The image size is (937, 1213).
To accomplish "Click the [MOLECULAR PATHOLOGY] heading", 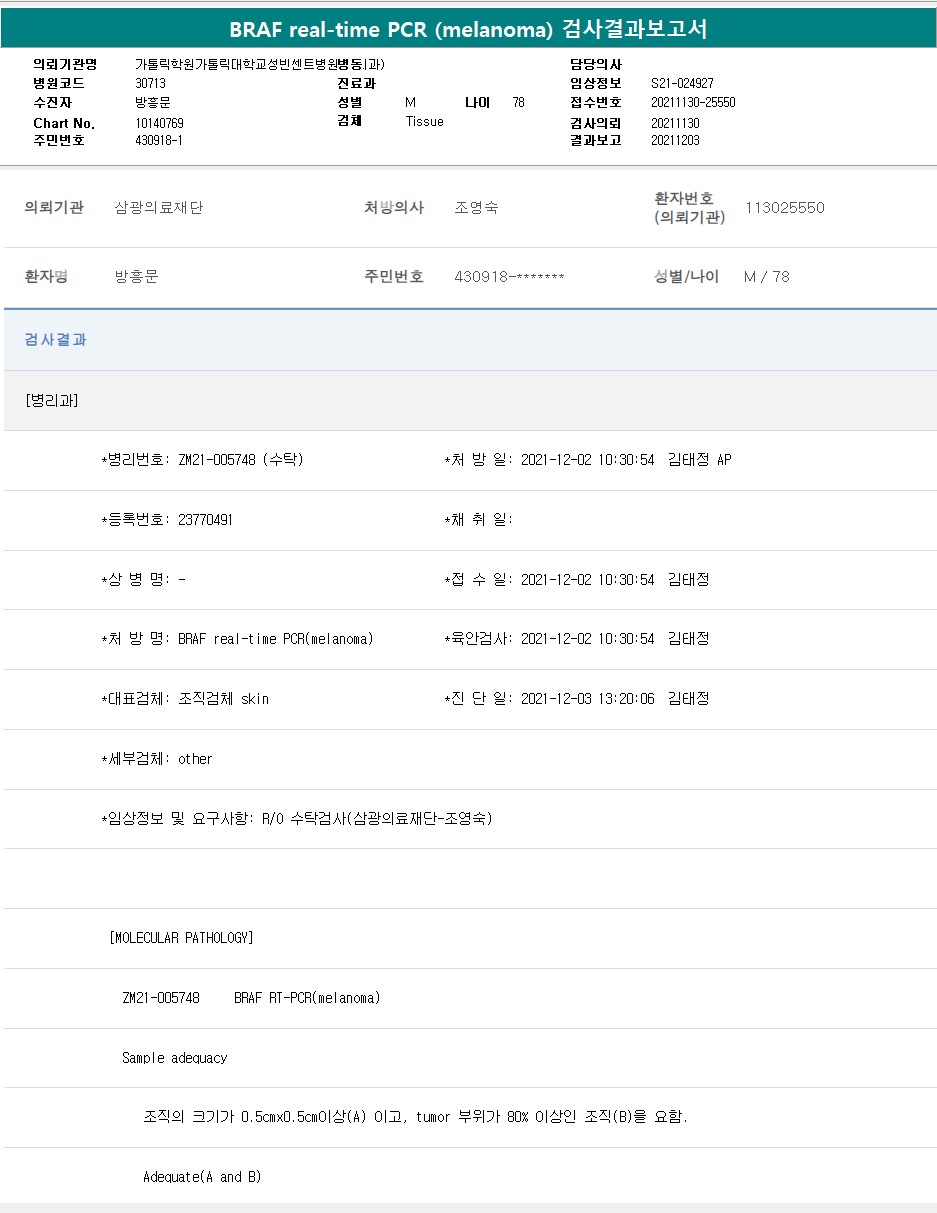I will pyautogui.click(x=181, y=938).
